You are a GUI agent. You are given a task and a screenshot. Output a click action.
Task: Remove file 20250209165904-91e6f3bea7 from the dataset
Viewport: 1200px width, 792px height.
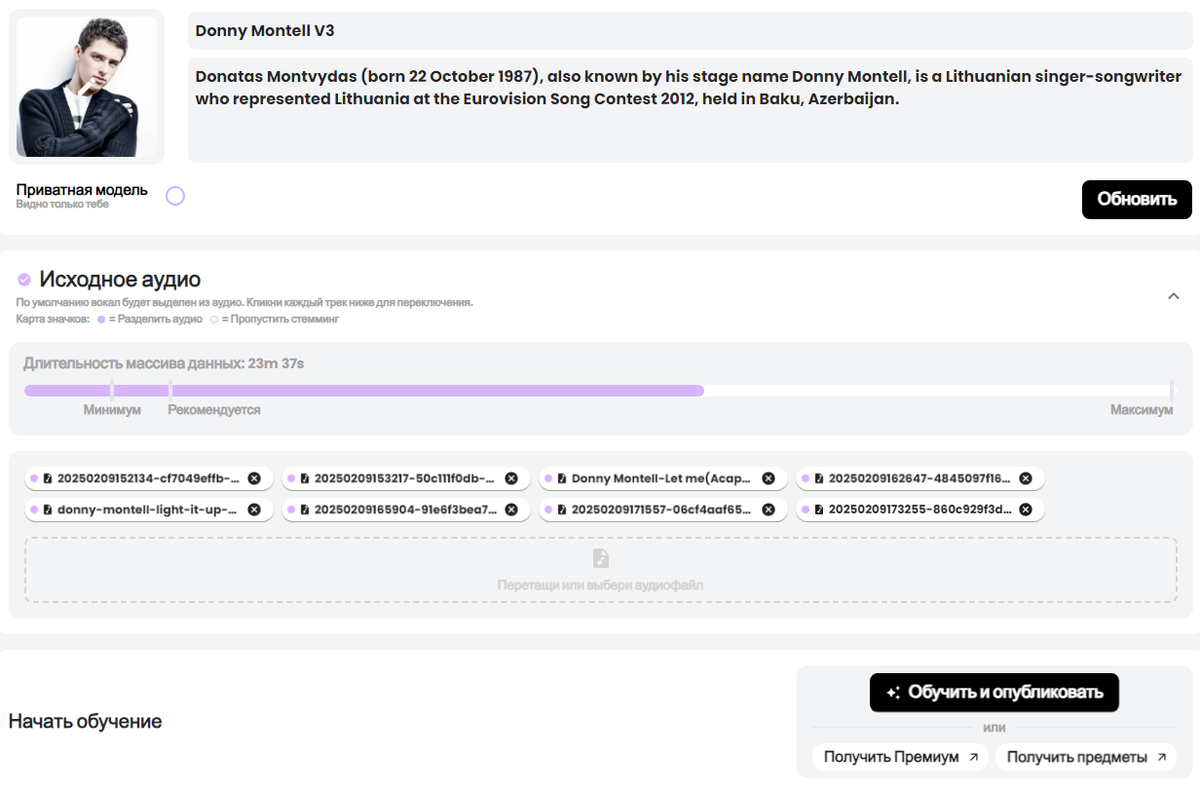tap(511, 510)
